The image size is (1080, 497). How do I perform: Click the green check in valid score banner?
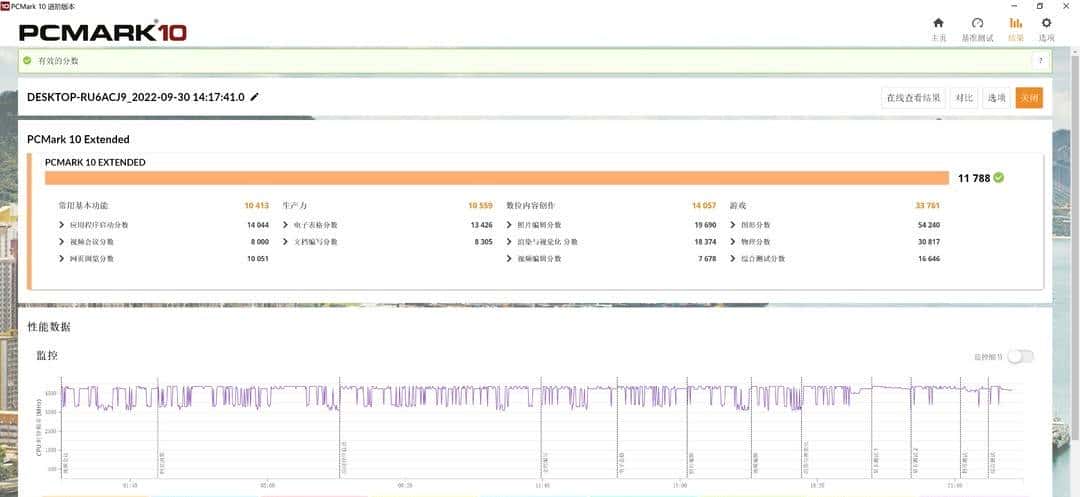click(x=27, y=61)
